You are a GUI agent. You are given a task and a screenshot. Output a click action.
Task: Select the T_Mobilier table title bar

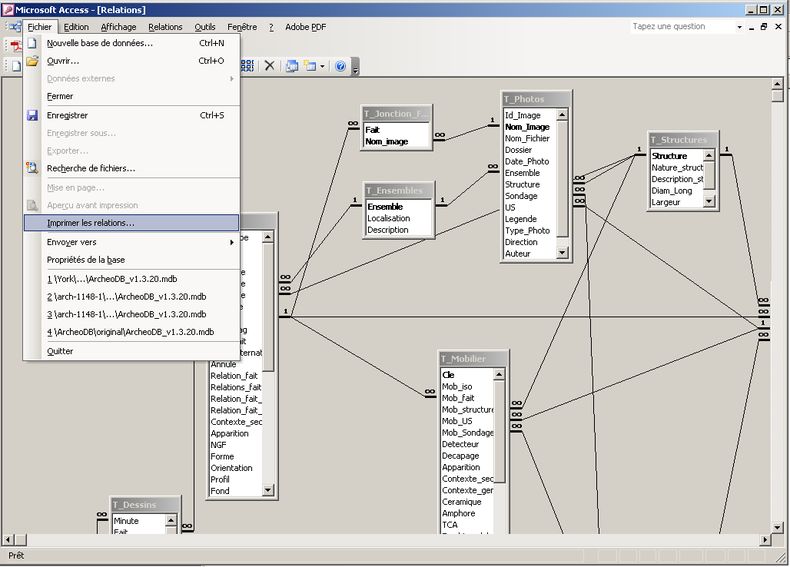tap(474, 359)
